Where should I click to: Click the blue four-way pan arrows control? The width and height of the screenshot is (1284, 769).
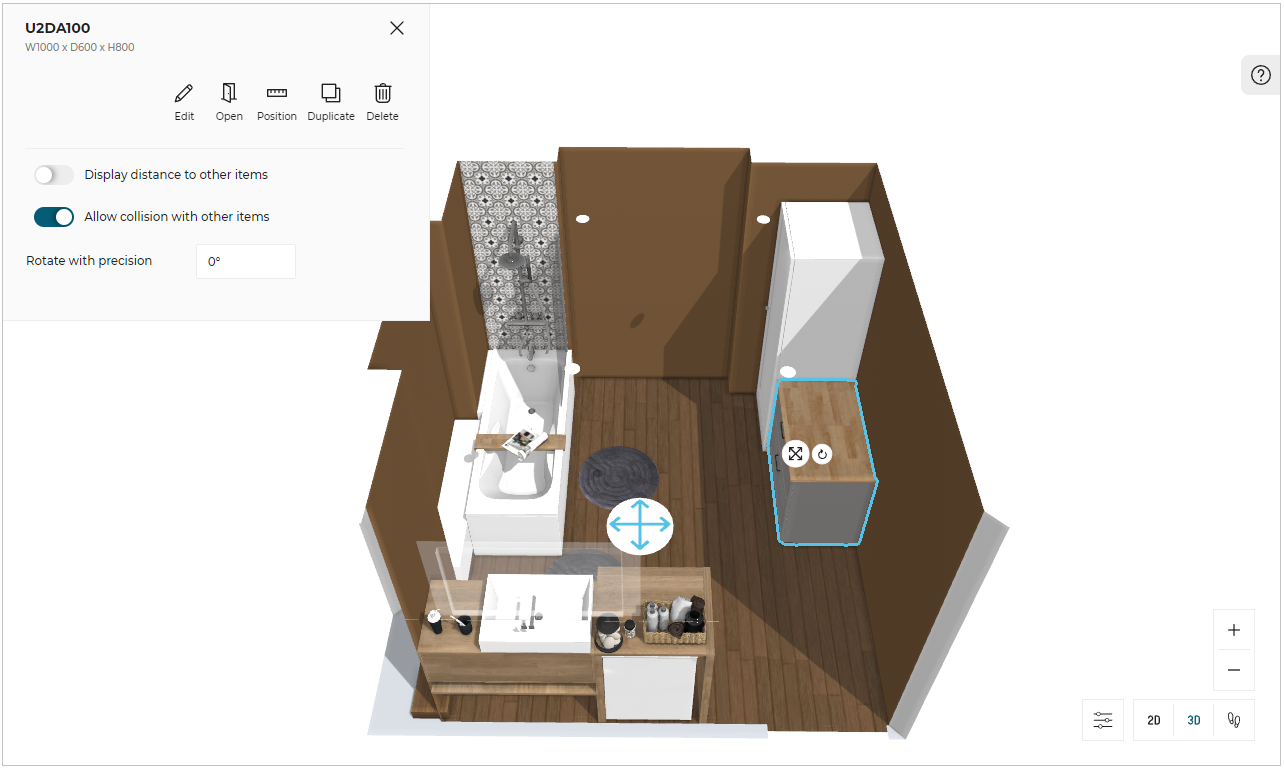[x=640, y=526]
